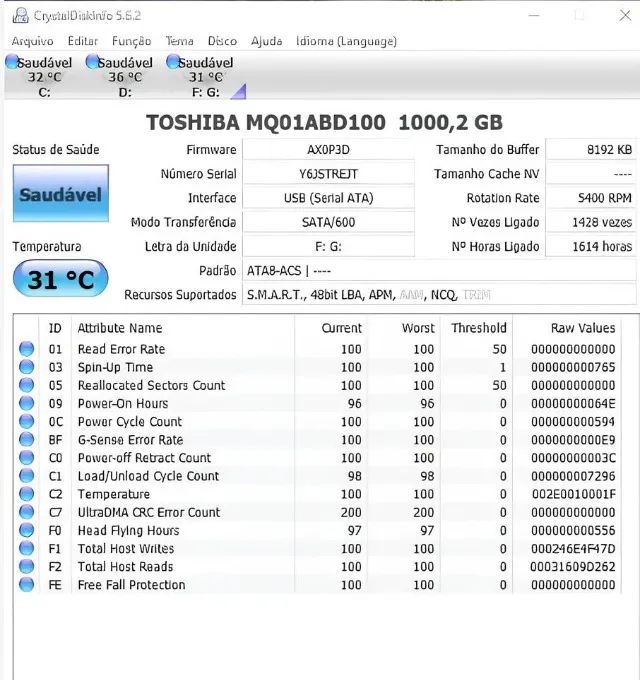Open the Tema menu

tap(180, 41)
